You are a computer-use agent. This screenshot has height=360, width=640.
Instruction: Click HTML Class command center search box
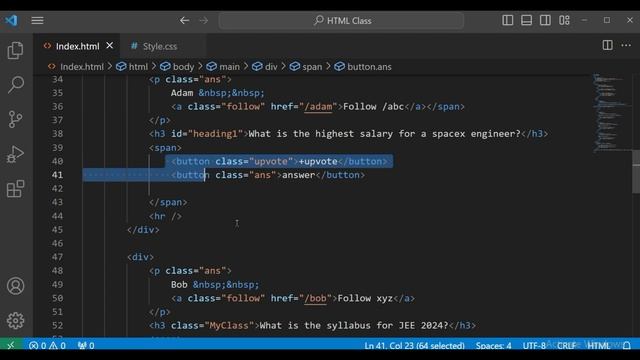pyautogui.click(x=341, y=20)
